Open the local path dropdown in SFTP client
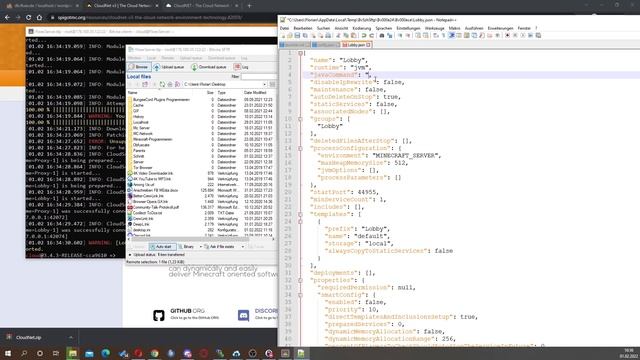This screenshot has height=360, width=640. click(x=264, y=84)
